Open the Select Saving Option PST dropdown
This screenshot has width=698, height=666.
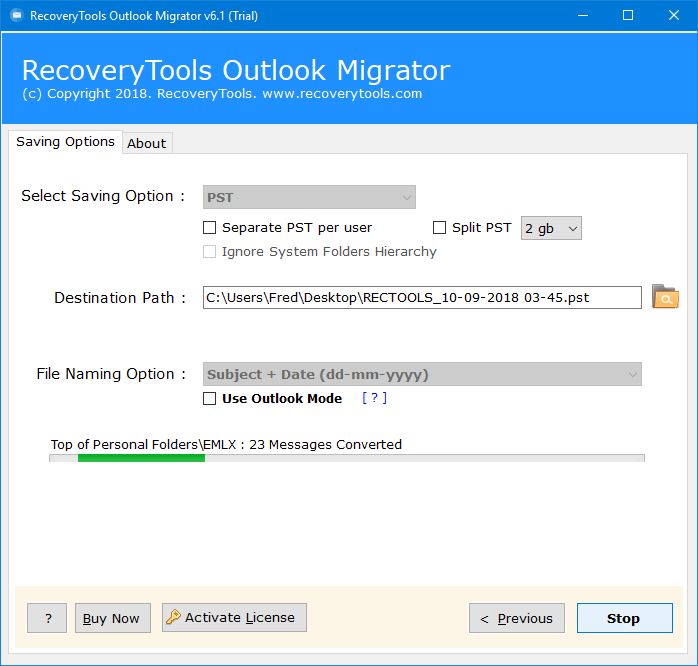[x=309, y=197]
